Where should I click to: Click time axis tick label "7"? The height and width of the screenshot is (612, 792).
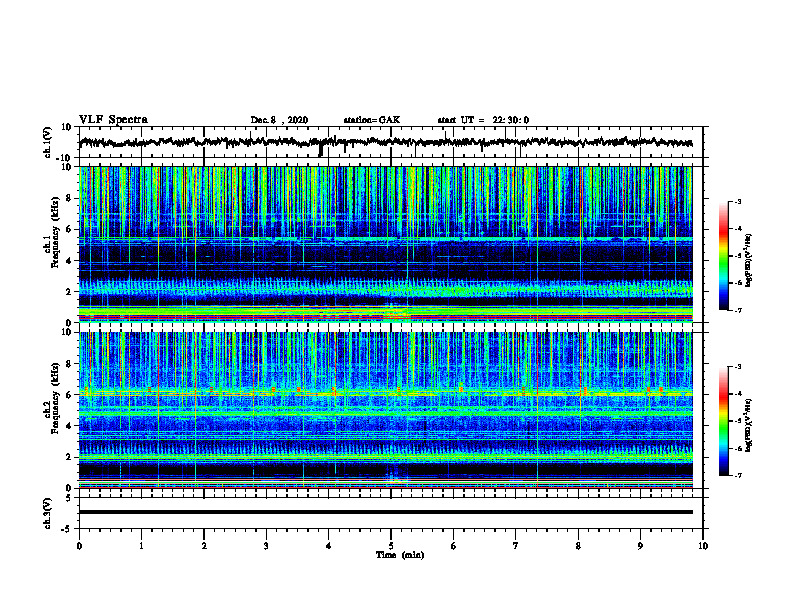coord(516,546)
